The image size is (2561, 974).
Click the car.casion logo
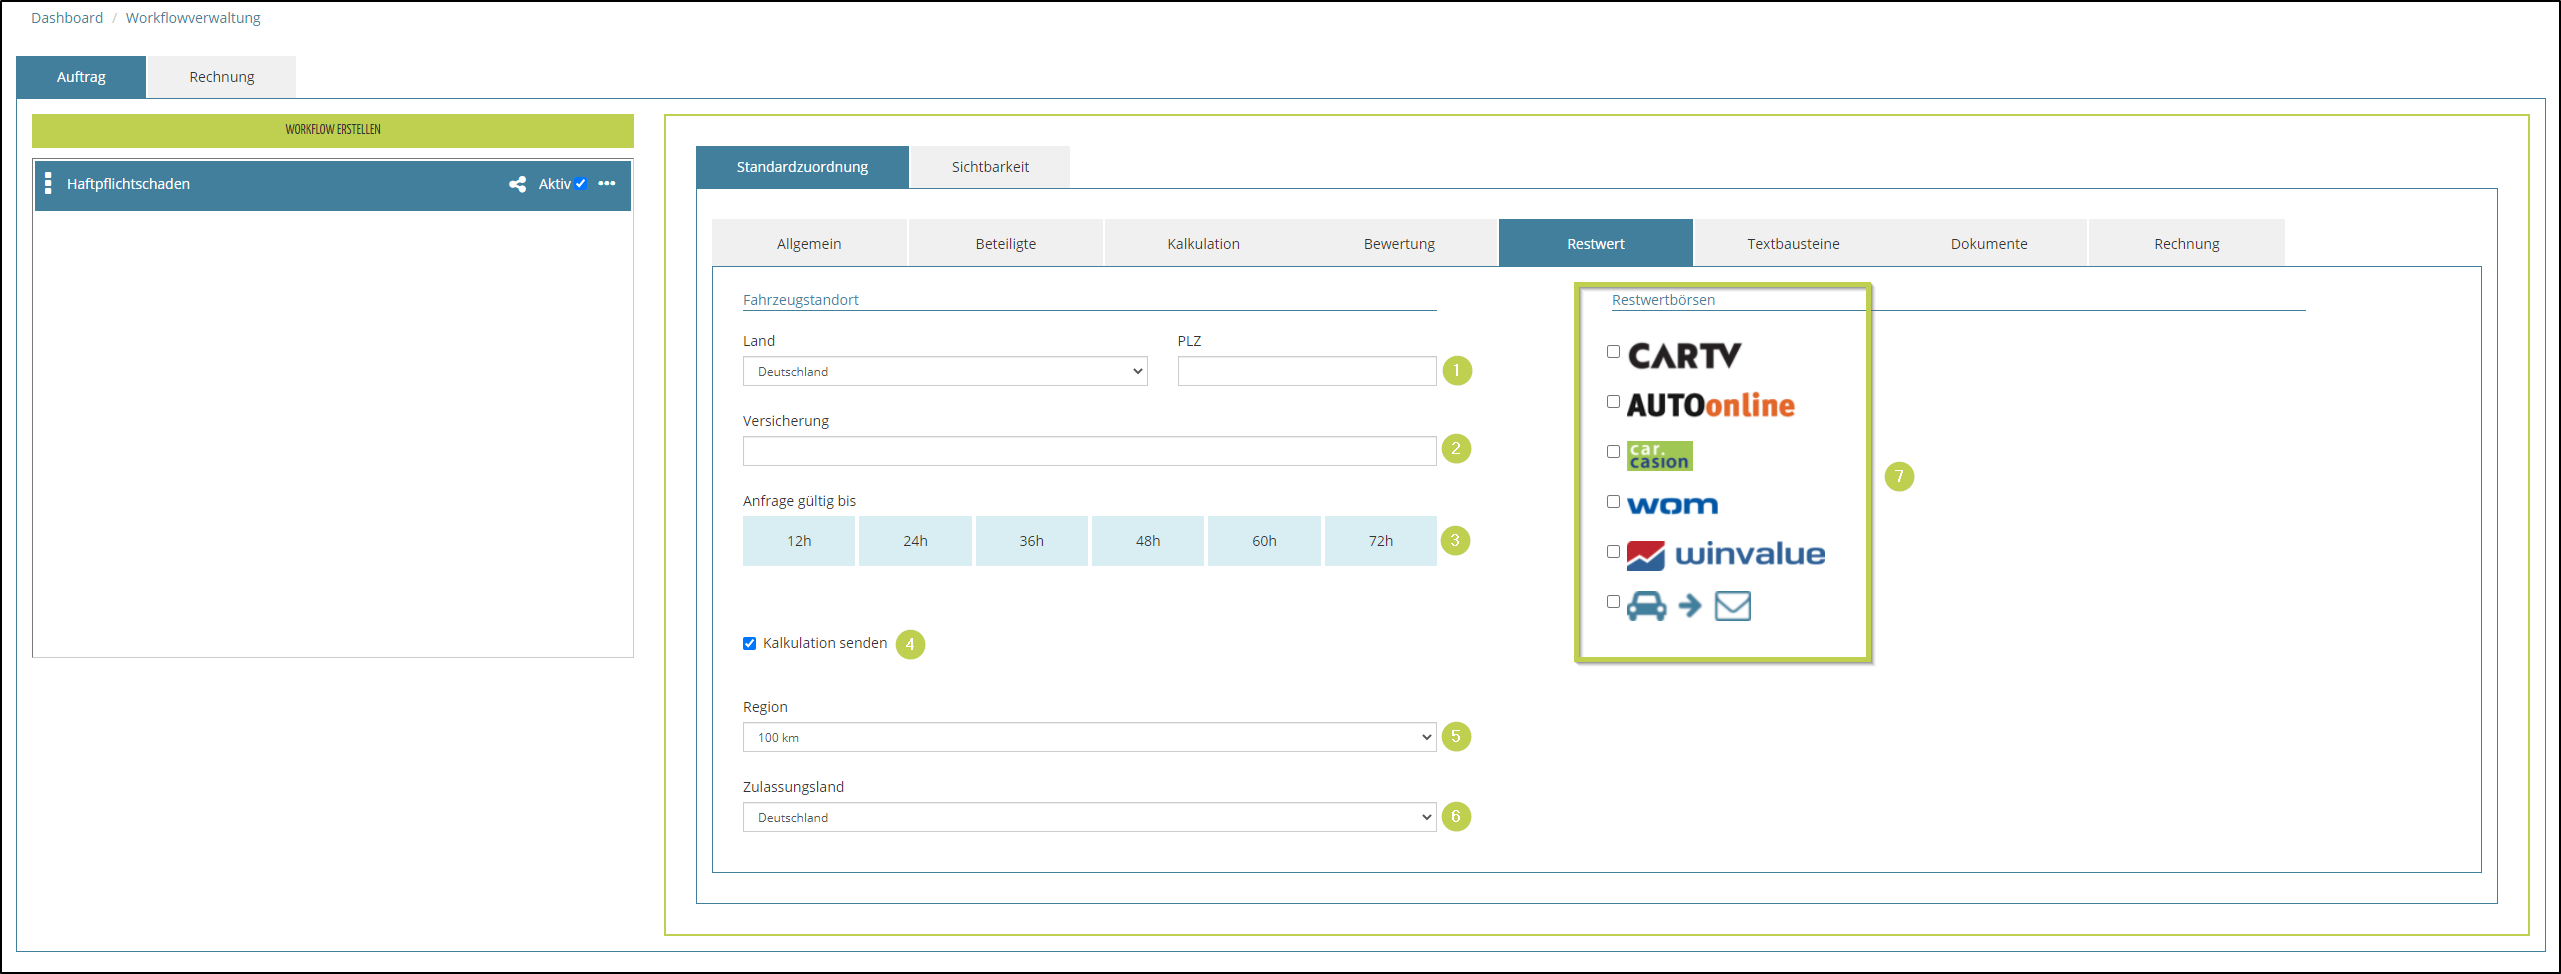point(1659,456)
